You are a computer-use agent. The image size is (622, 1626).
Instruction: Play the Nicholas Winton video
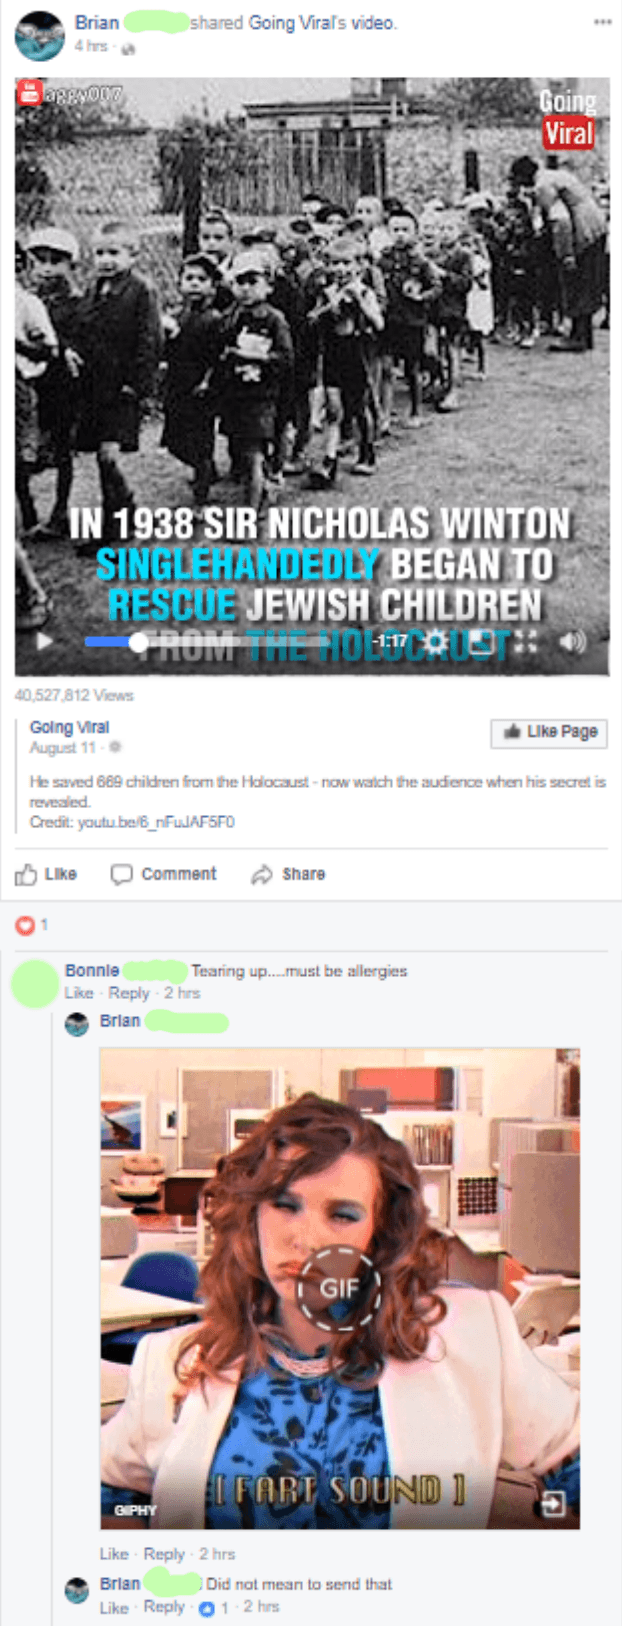(x=45, y=641)
